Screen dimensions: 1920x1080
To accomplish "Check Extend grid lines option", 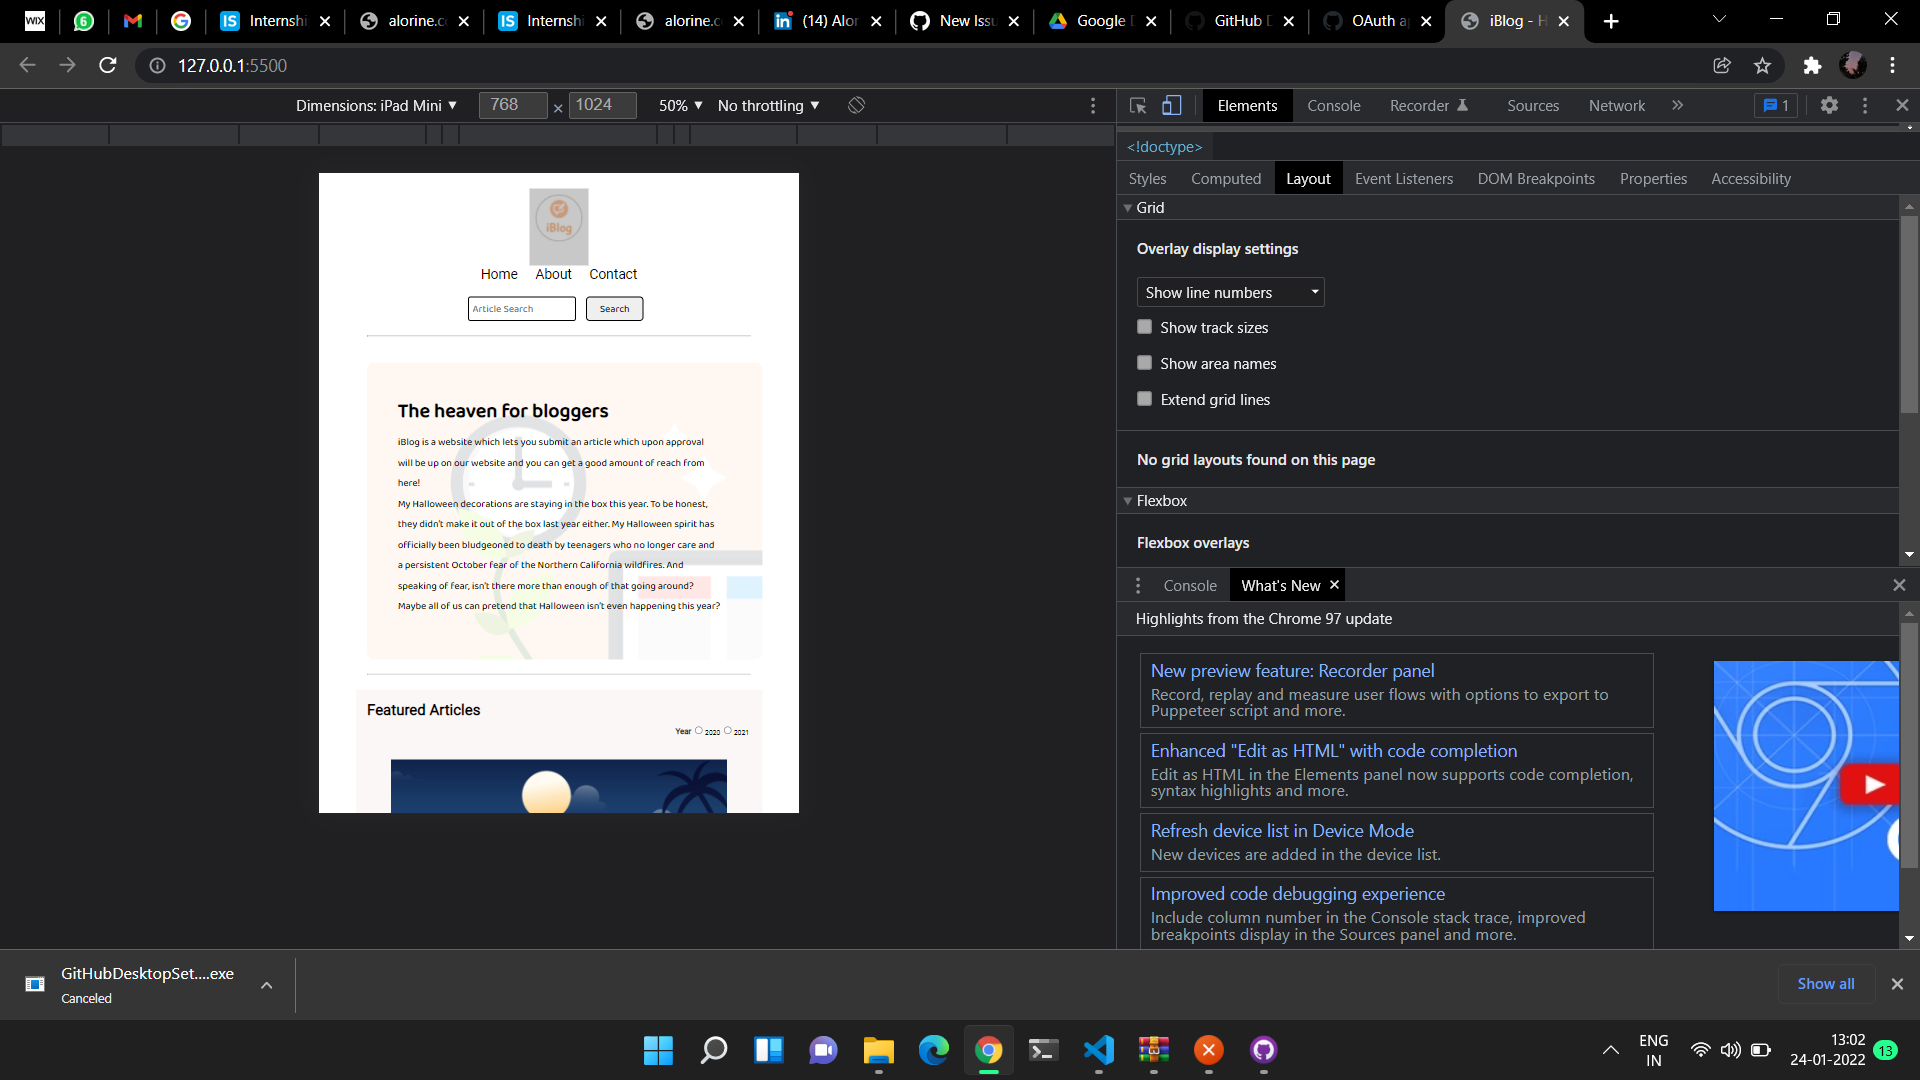I will click(x=1144, y=398).
